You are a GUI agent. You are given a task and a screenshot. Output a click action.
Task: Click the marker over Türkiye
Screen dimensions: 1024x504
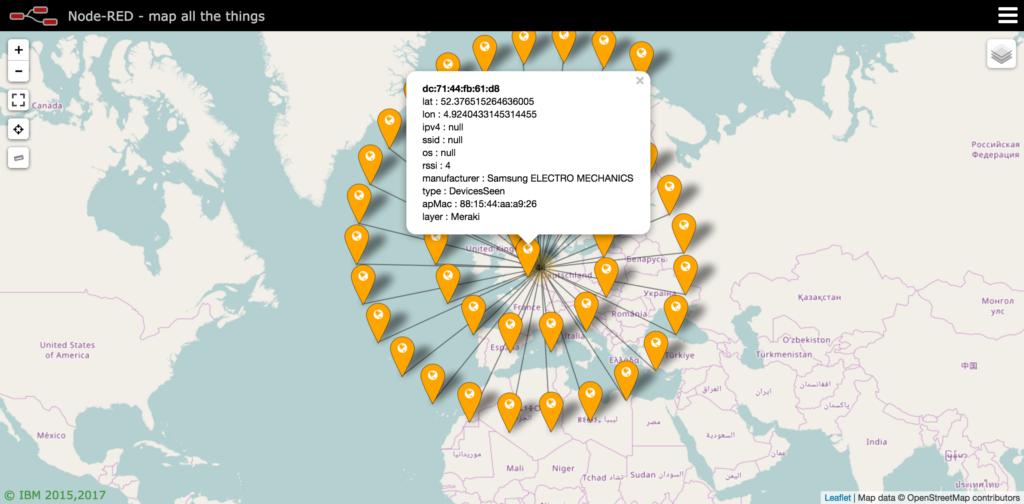click(x=656, y=350)
